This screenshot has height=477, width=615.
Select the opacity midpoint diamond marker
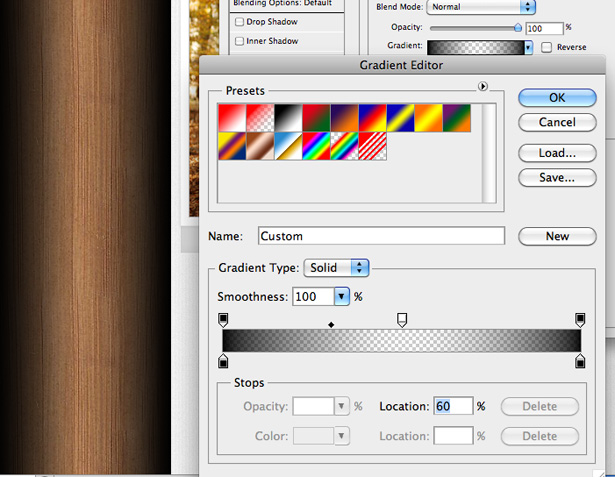(x=331, y=325)
